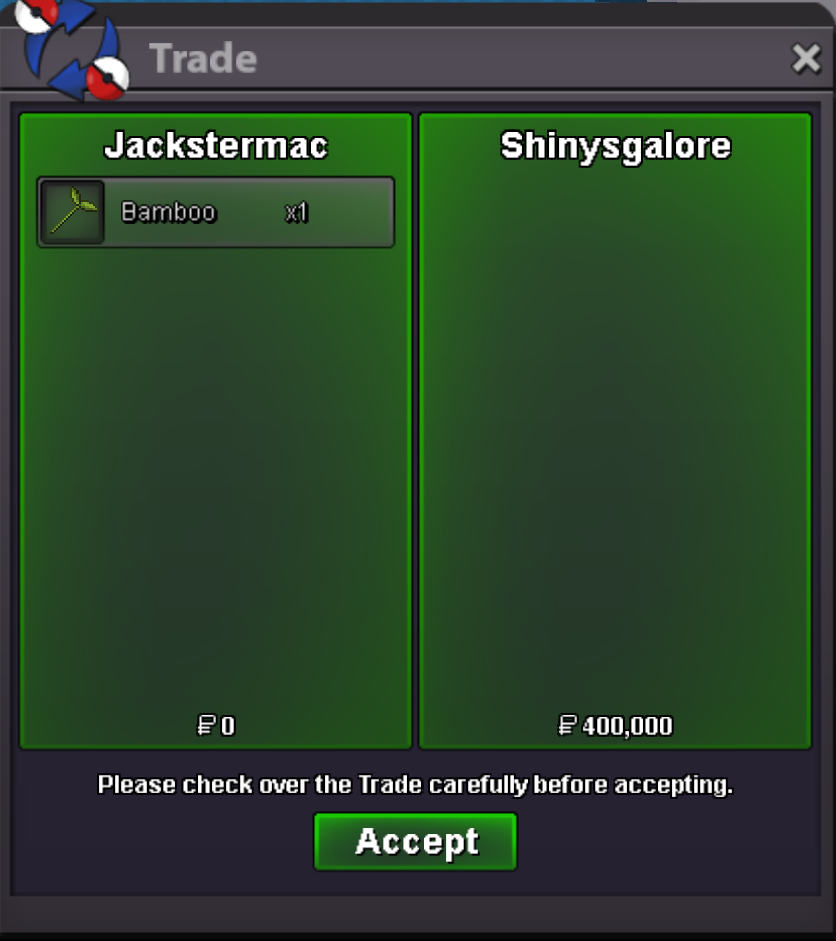Click the Bamboo item name label
Screen dimensions: 836x941
pos(168,212)
